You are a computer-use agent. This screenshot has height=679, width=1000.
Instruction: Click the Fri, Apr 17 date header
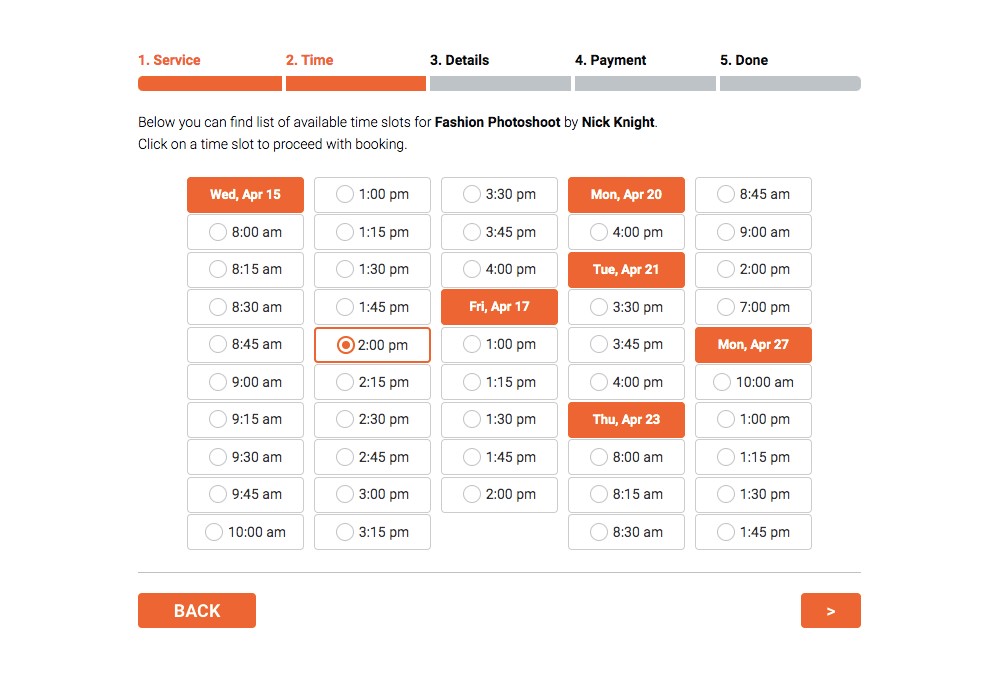click(499, 307)
